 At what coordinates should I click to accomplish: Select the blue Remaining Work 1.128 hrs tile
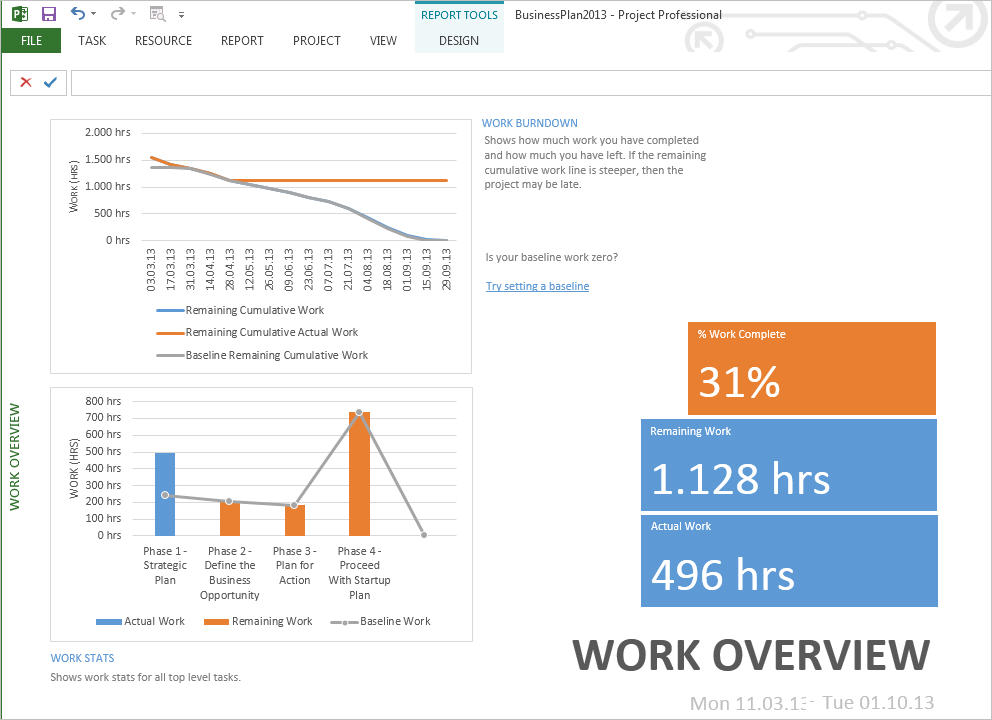789,465
